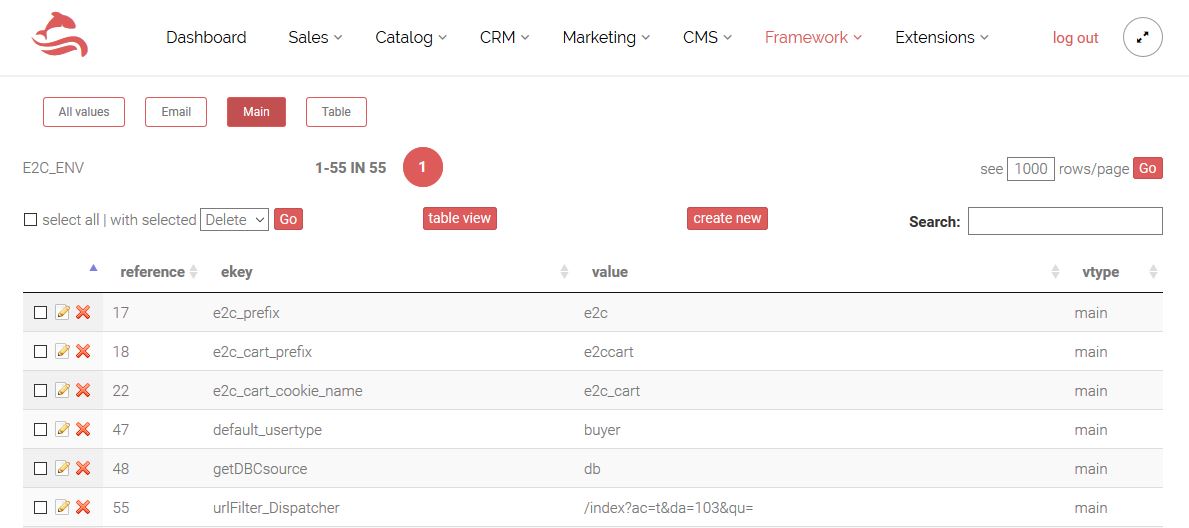Image resolution: width=1189 pixels, height=528 pixels.
Task: Expand the Framework menu
Action: coord(813,37)
